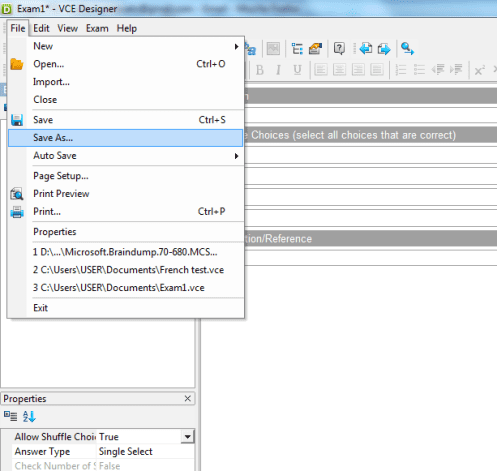Open the Exam menu in menu bar

[97, 28]
